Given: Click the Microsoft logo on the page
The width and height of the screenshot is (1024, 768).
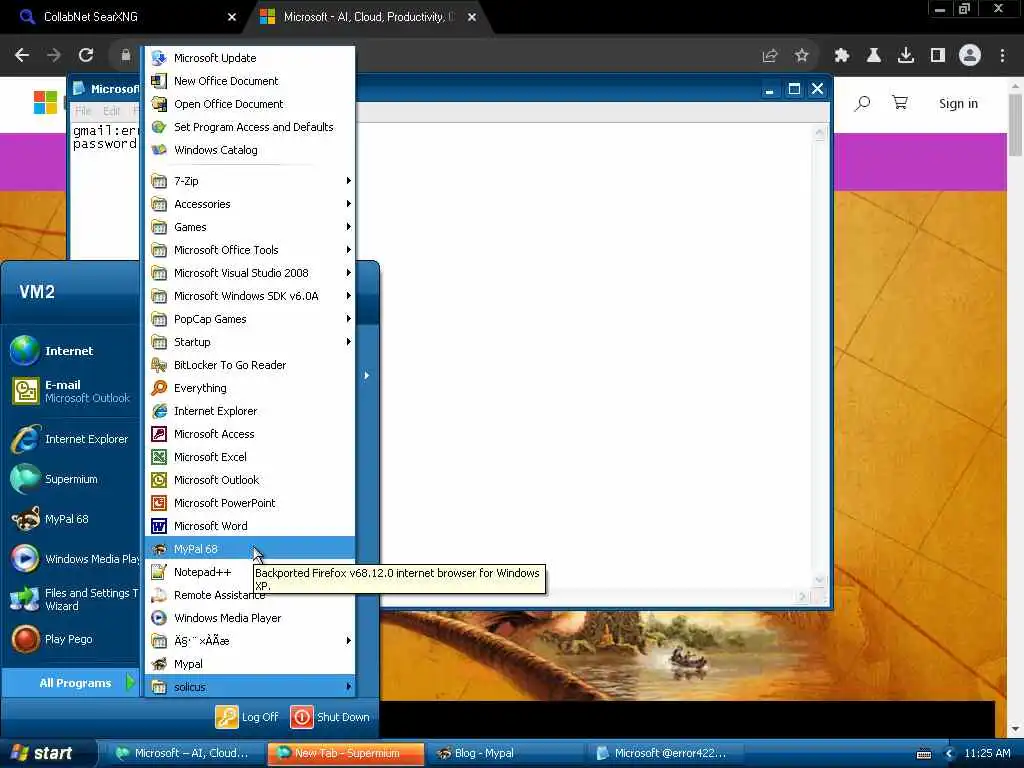Looking at the screenshot, I should [x=45, y=102].
